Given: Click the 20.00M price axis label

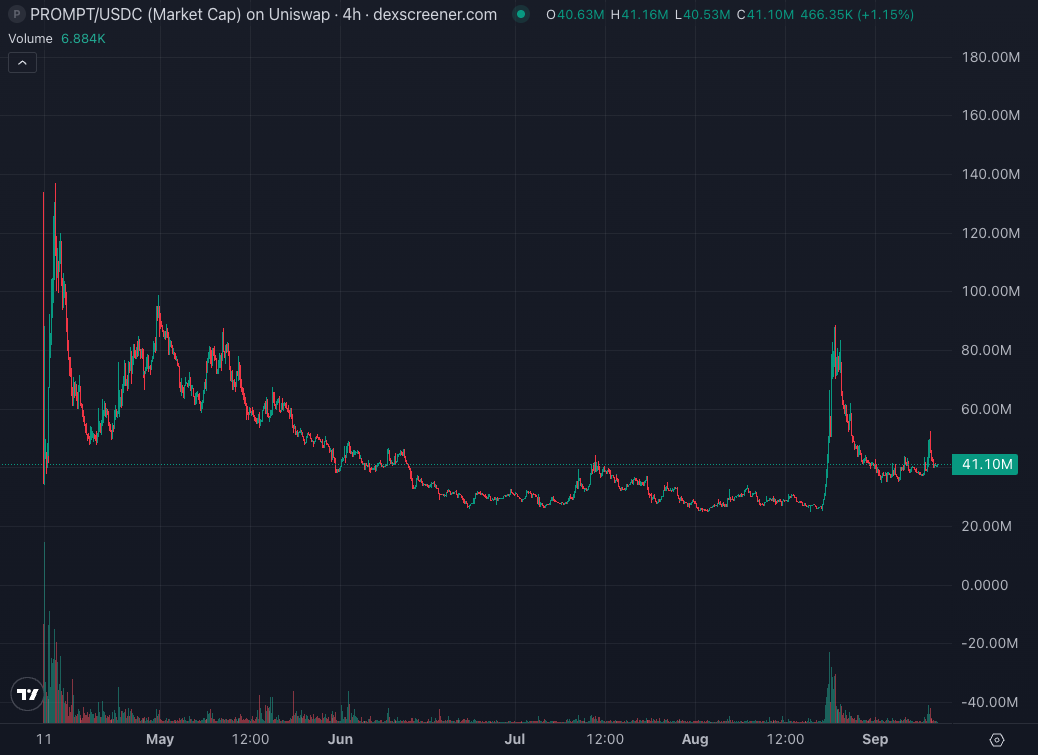Looking at the screenshot, I should point(986,526).
